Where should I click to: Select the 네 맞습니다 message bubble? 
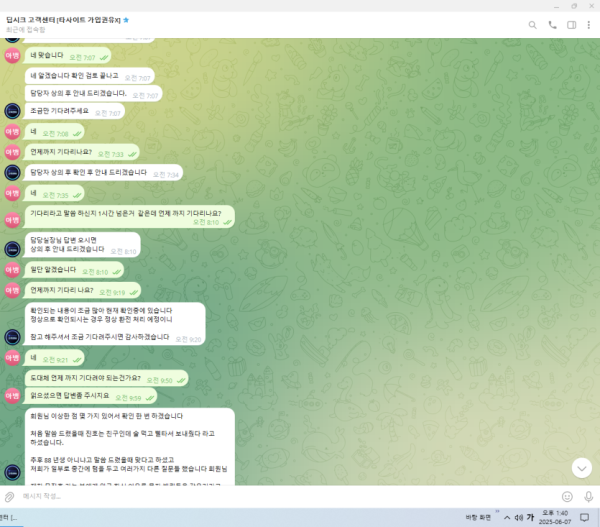(x=68, y=56)
